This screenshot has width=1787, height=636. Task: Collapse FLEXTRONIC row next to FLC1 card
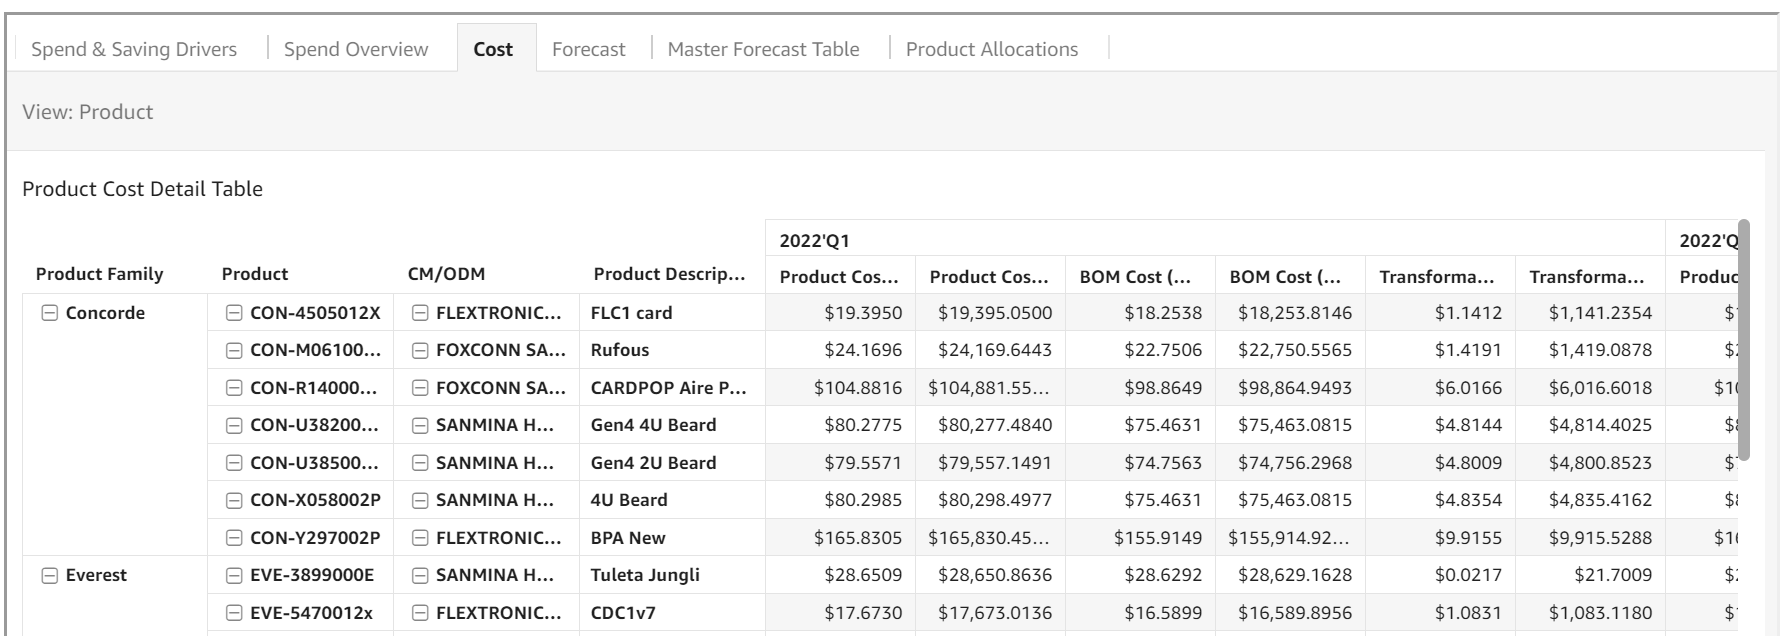[x=420, y=313]
